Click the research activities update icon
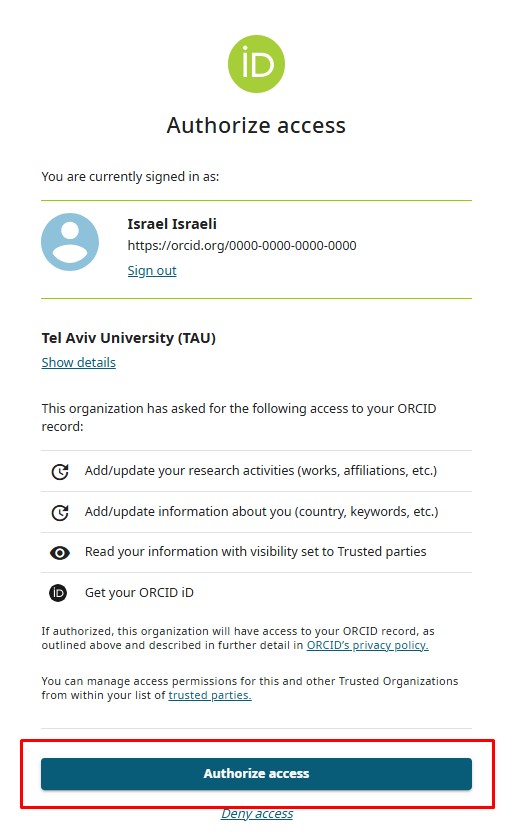515x840 pixels. coord(60,471)
